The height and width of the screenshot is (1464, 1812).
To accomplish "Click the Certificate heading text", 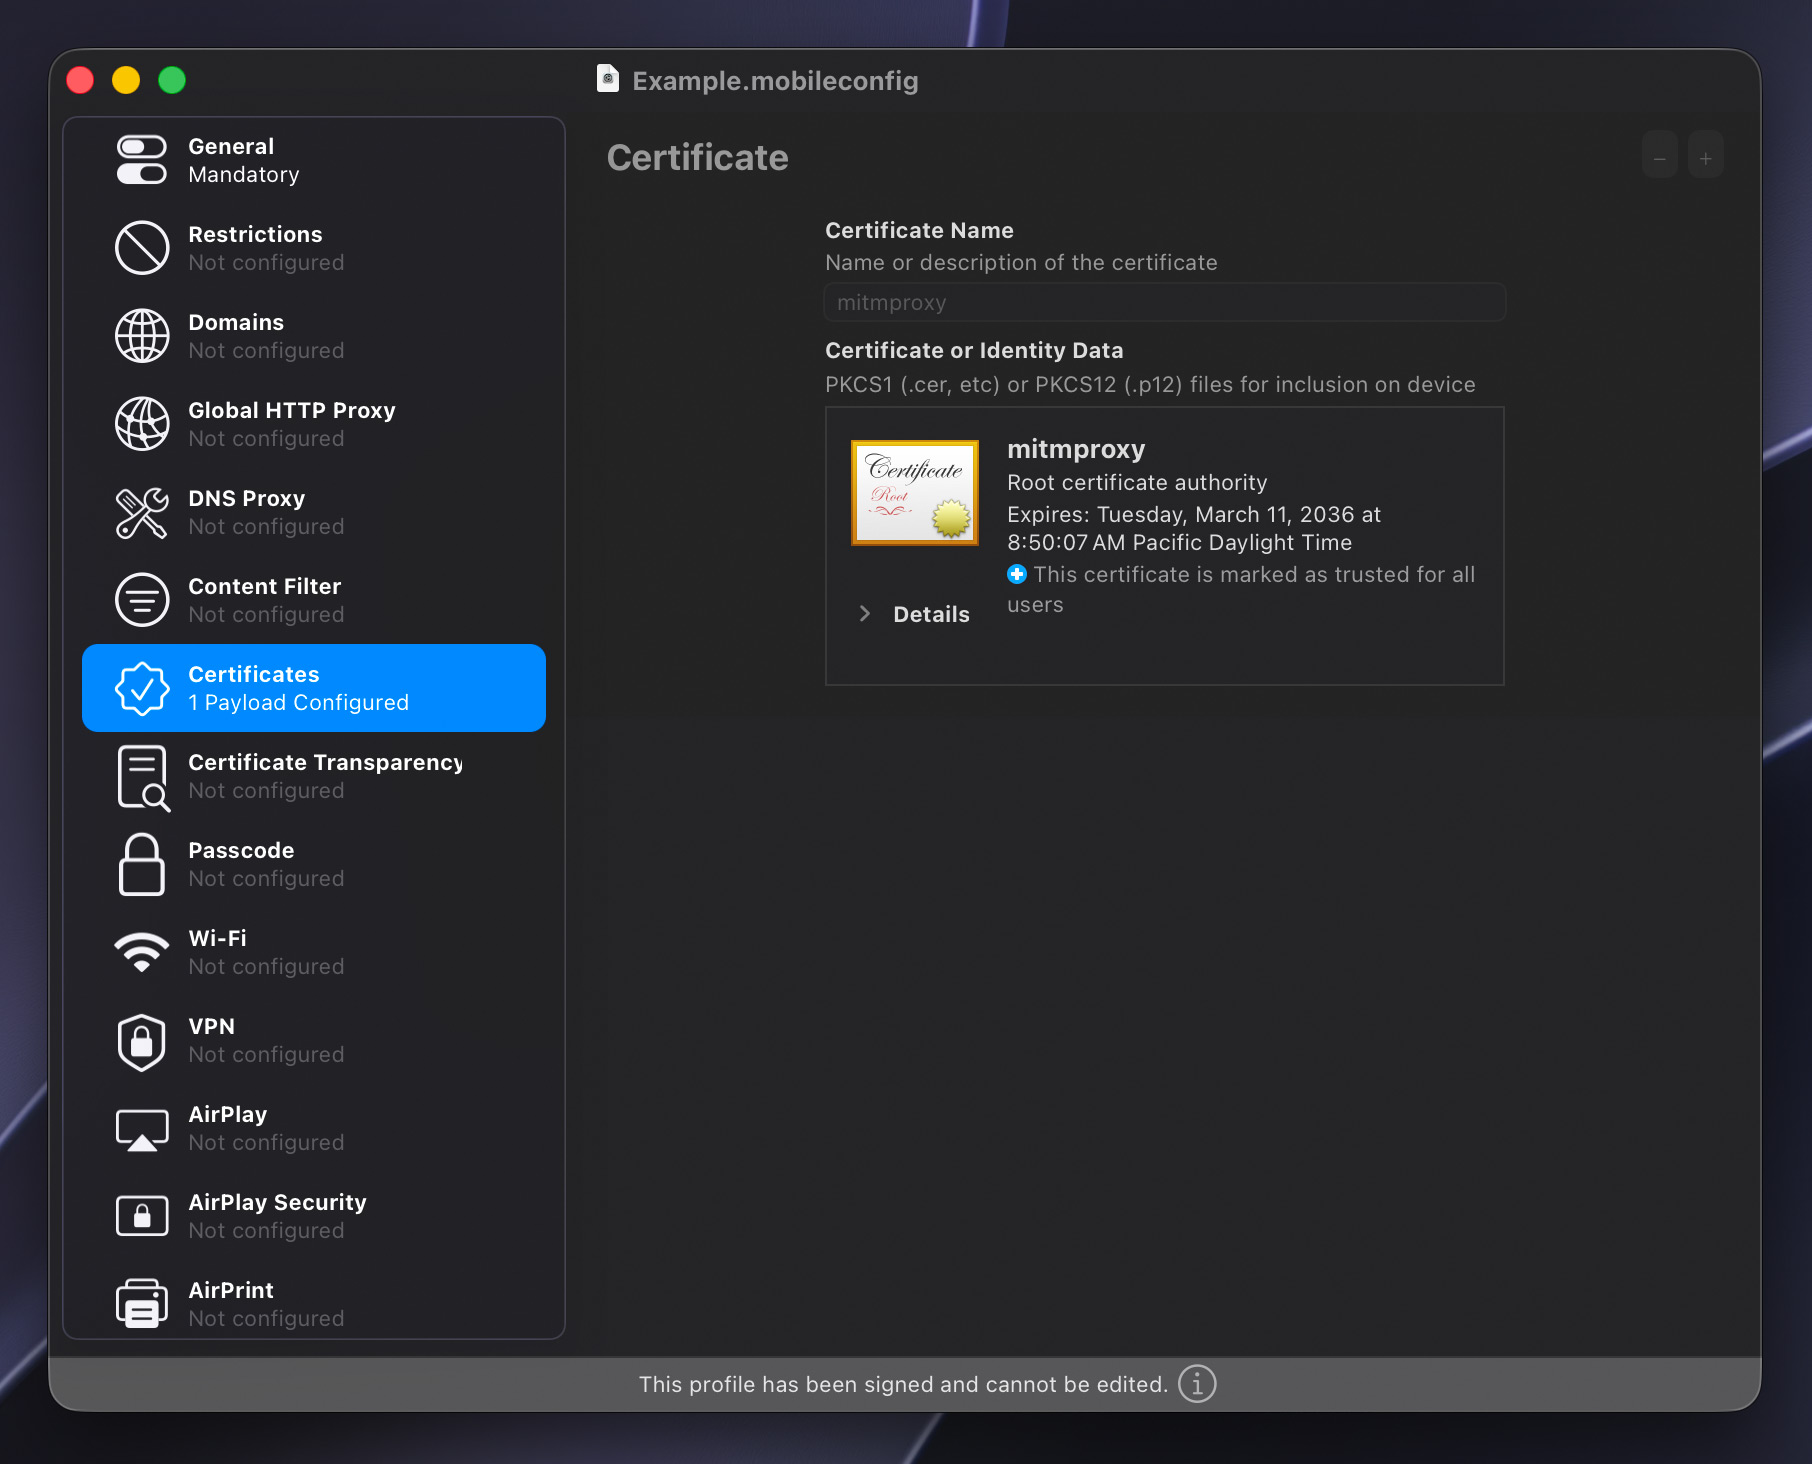I will click(x=698, y=158).
